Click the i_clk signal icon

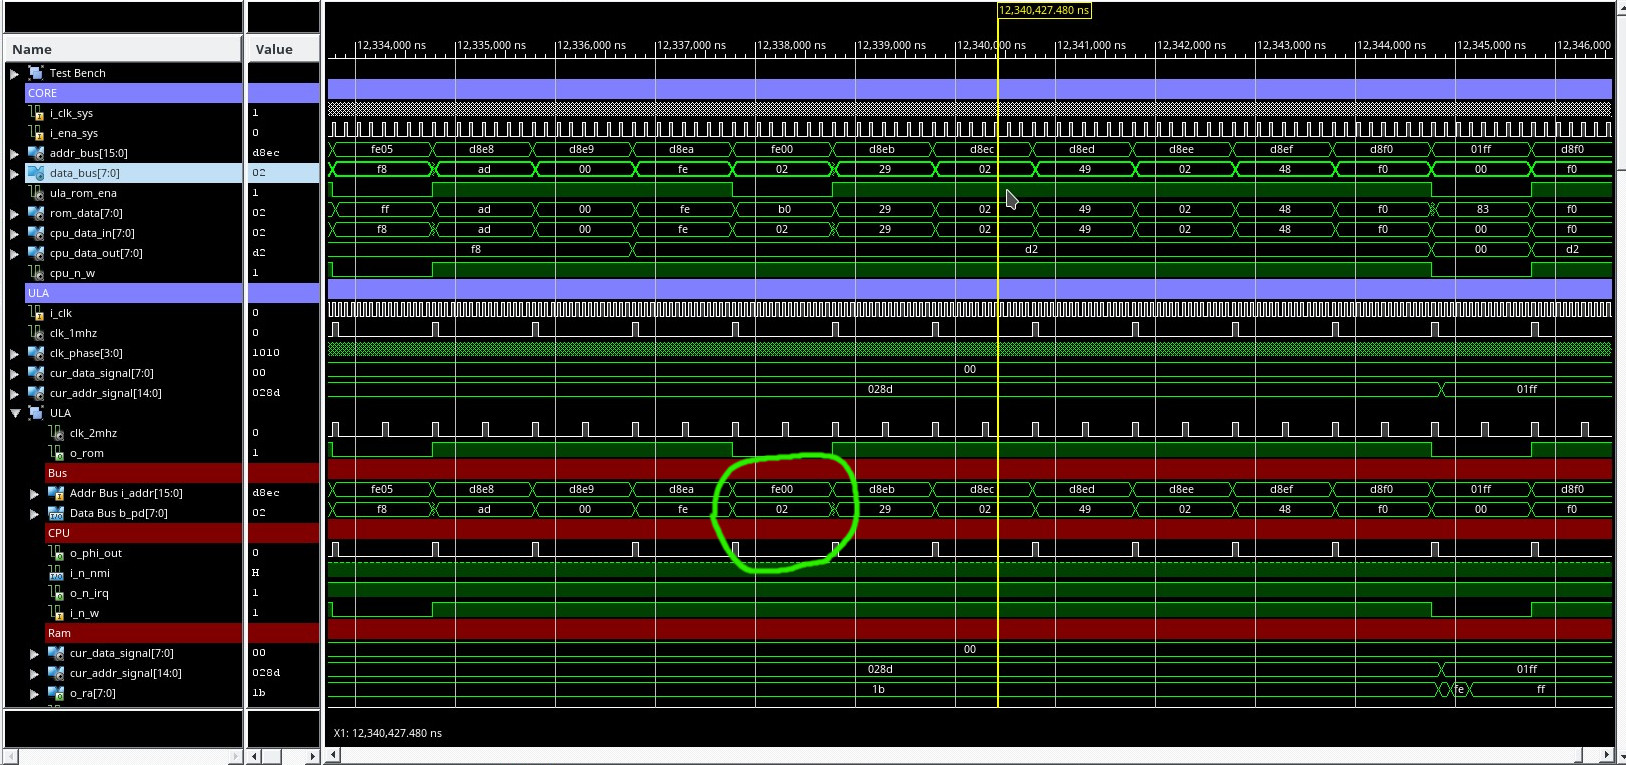[x=36, y=313]
